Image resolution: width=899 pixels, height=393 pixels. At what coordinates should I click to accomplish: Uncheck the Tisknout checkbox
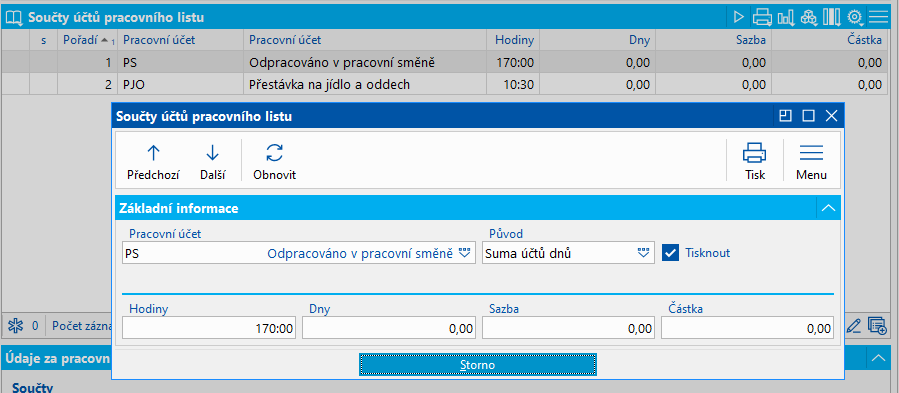tap(670, 252)
